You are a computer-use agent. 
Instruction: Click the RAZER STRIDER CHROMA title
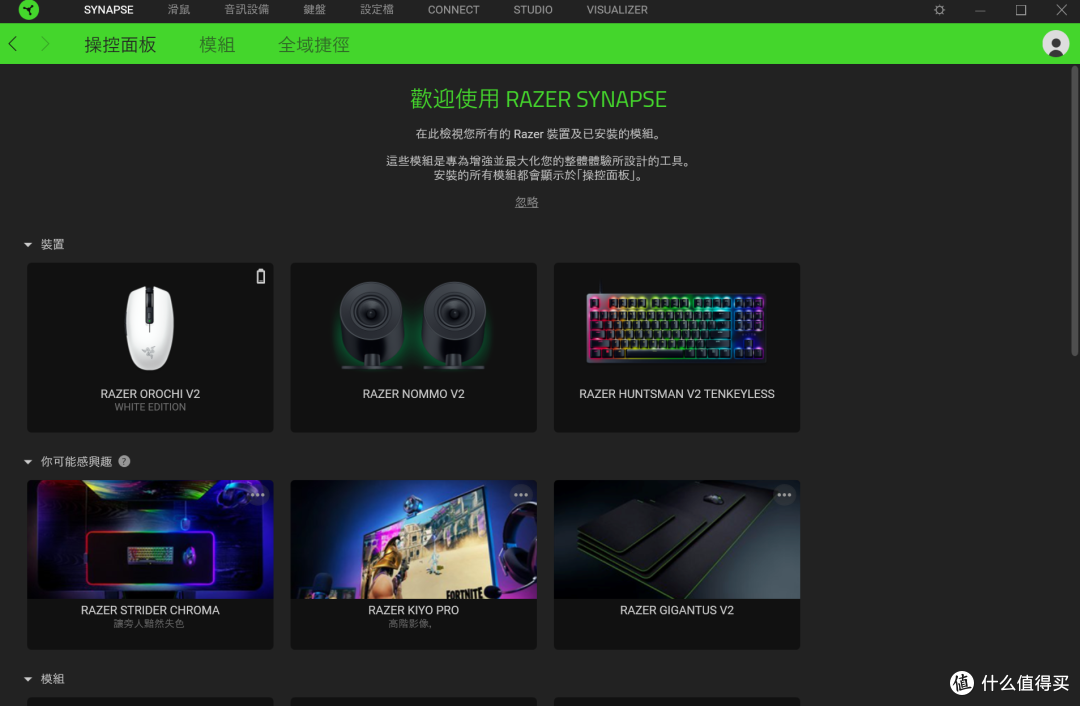point(150,610)
